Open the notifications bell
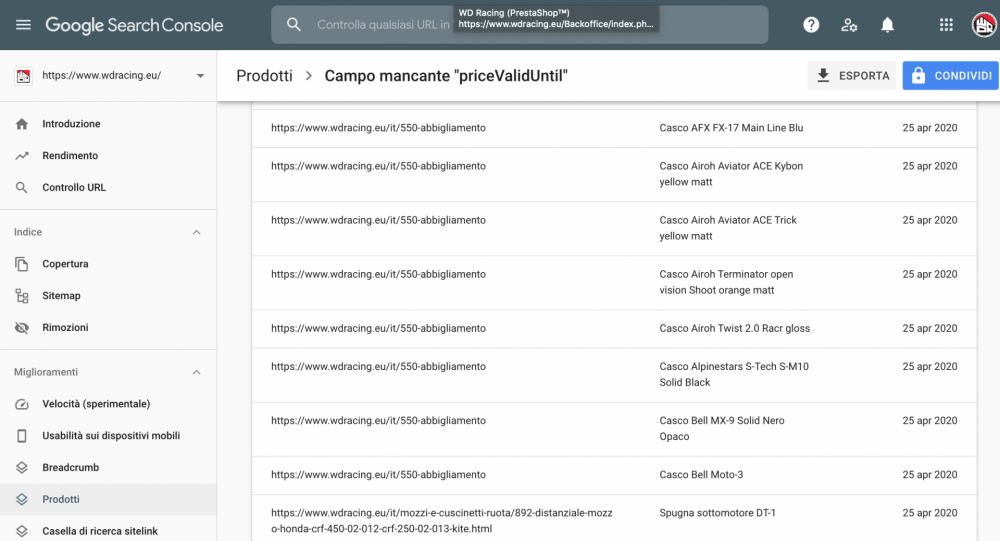The width and height of the screenshot is (1000, 541). pos(887,25)
